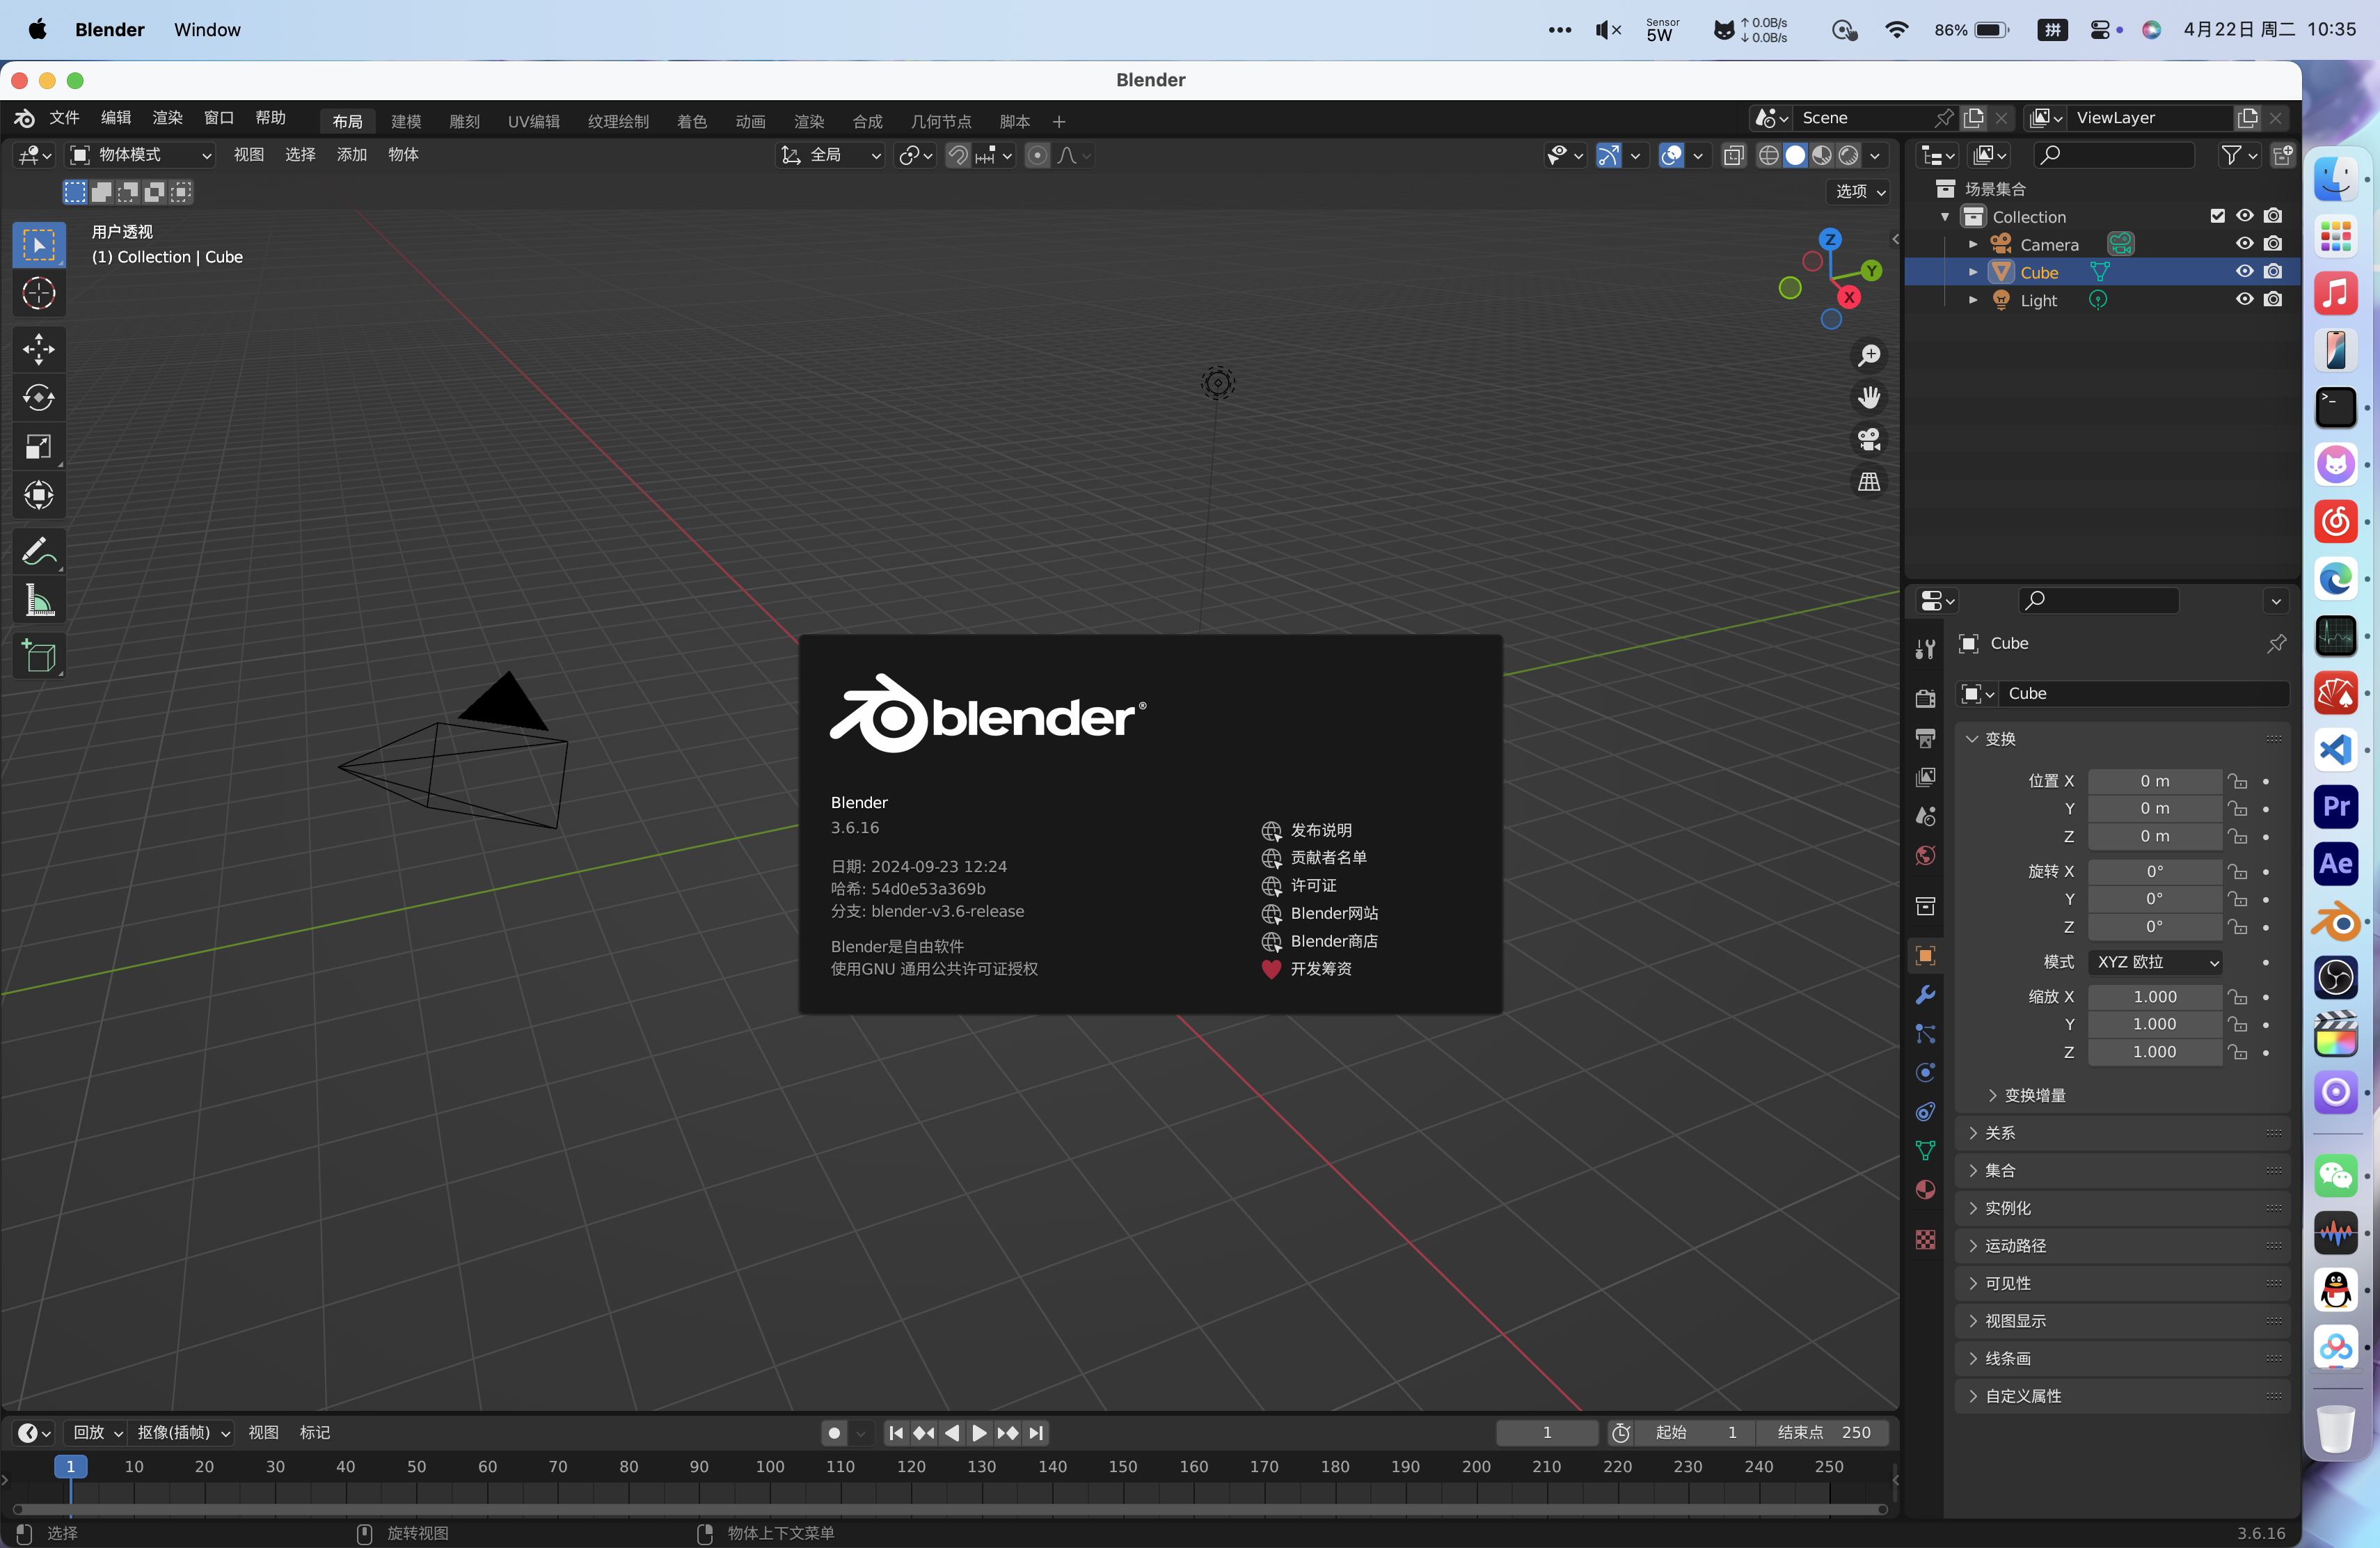Click frame 100 on the timeline
2380x1548 pixels.
(x=769, y=1467)
